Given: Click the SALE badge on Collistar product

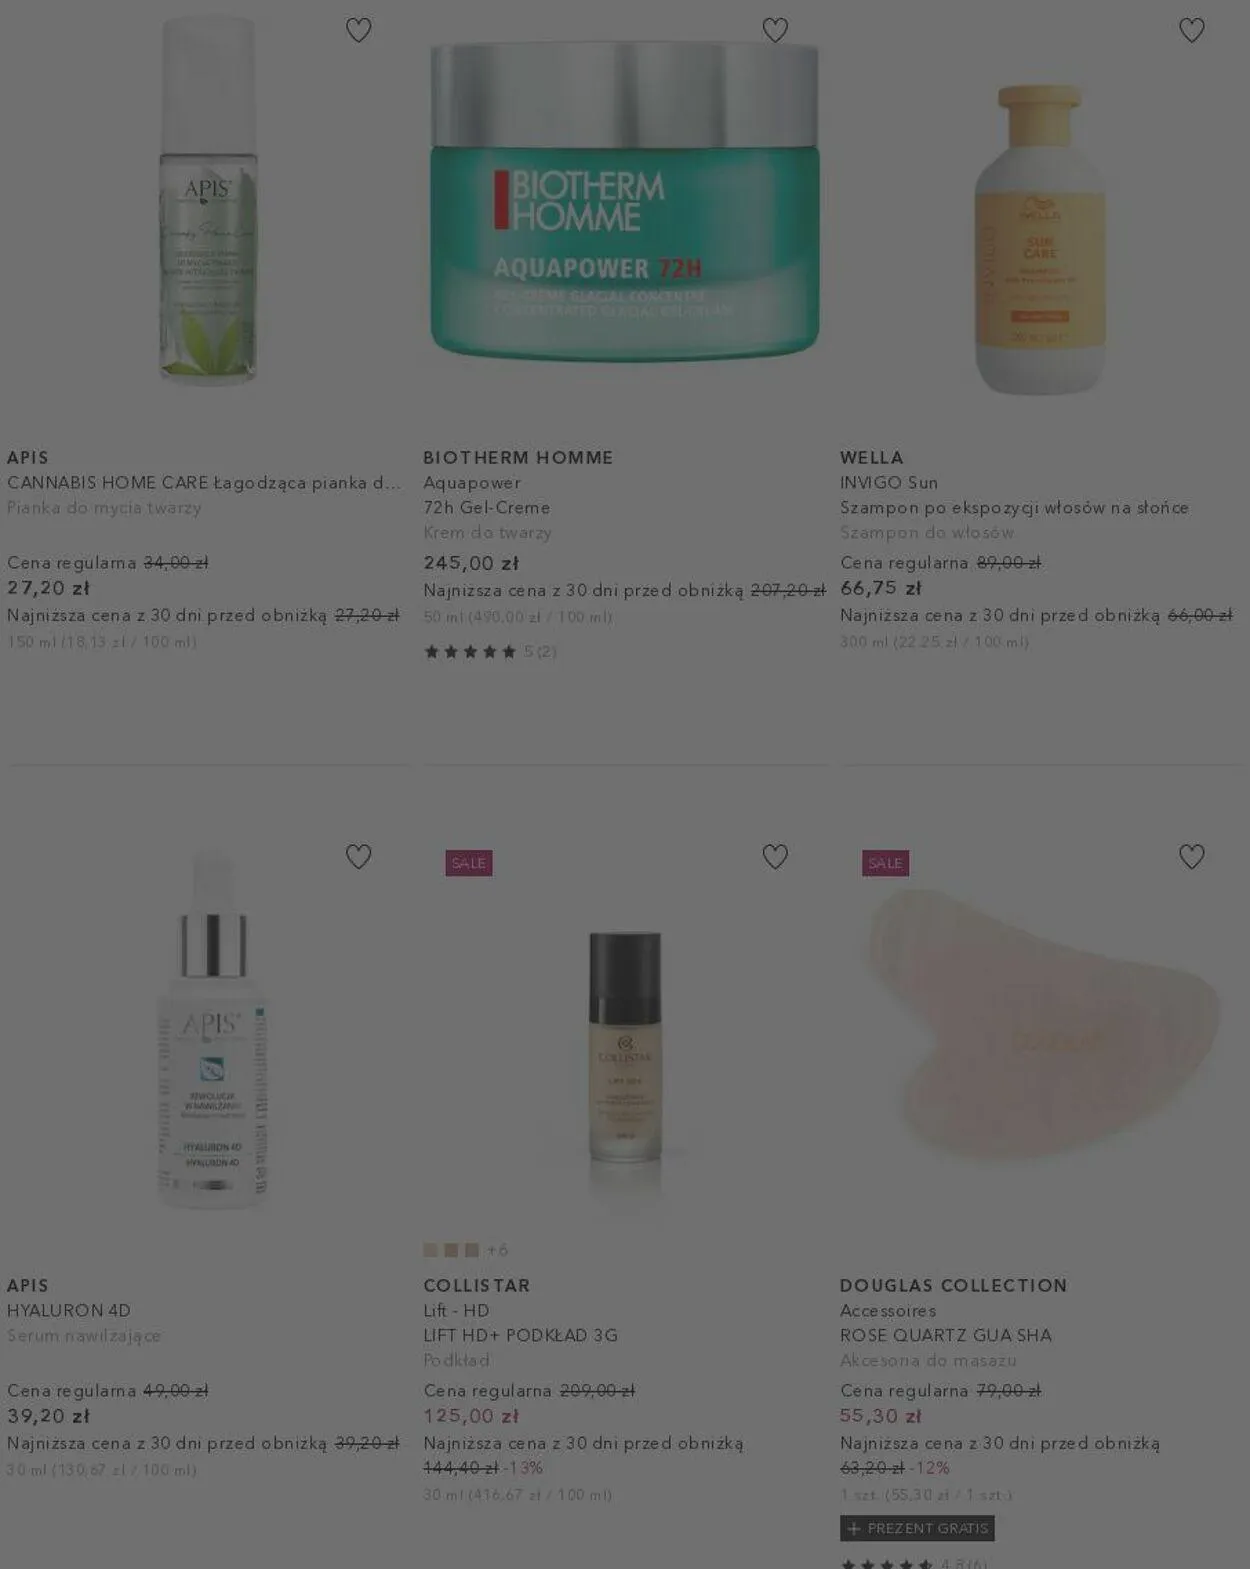Looking at the screenshot, I should pos(469,863).
